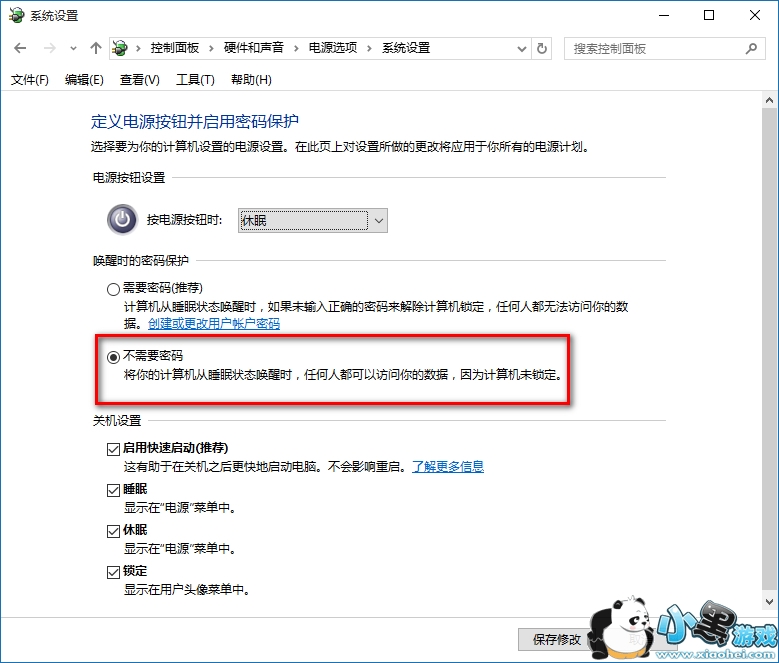The height and width of the screenshot is (663, 779).
Task: Click the forward navigation arrow
Action: coord(50,48)
